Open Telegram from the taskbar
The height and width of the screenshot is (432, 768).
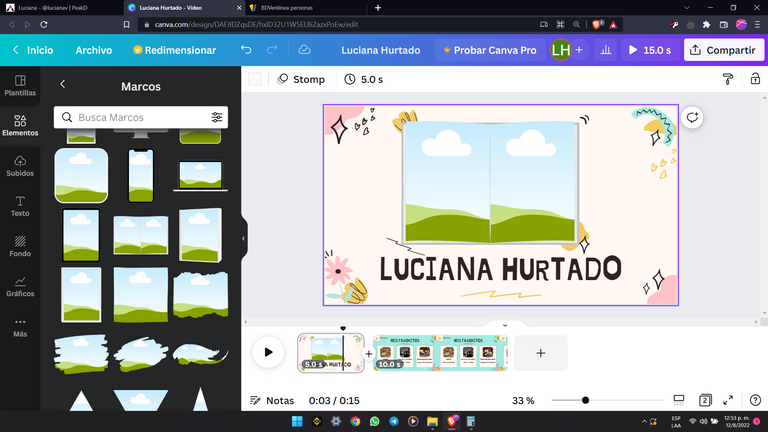394,421
